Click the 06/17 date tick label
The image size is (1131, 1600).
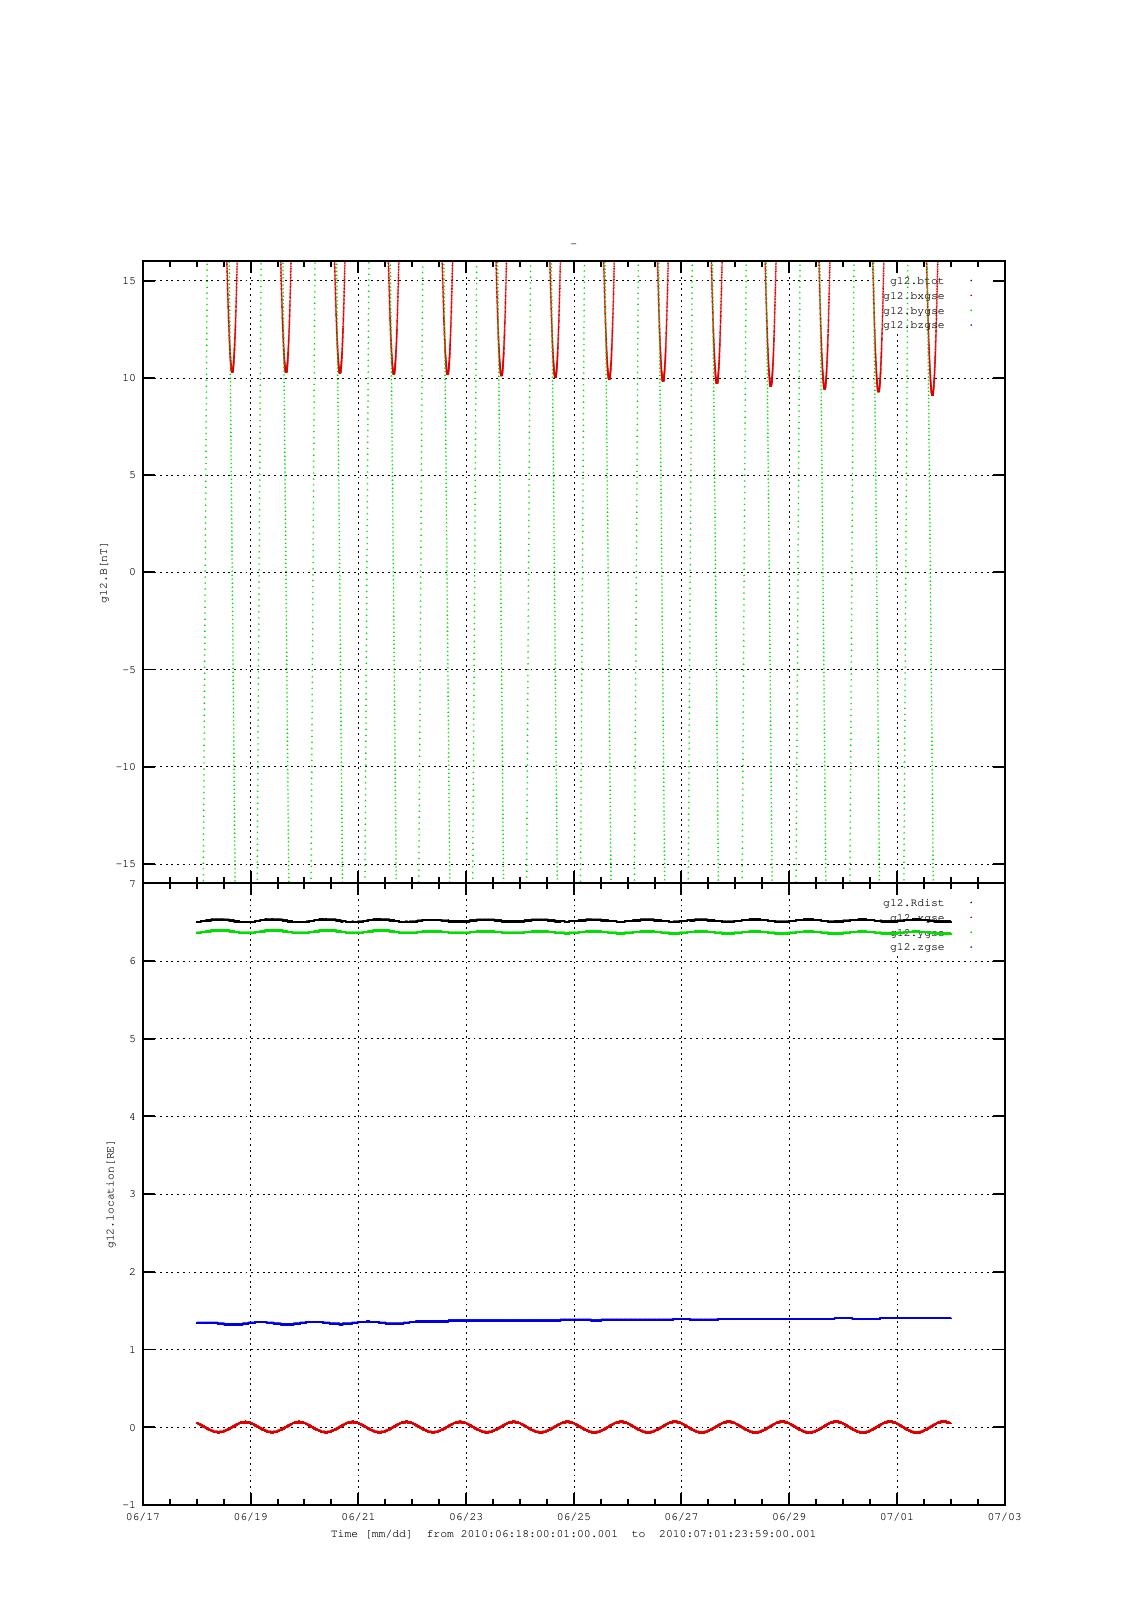click(x=143, y=1517)
